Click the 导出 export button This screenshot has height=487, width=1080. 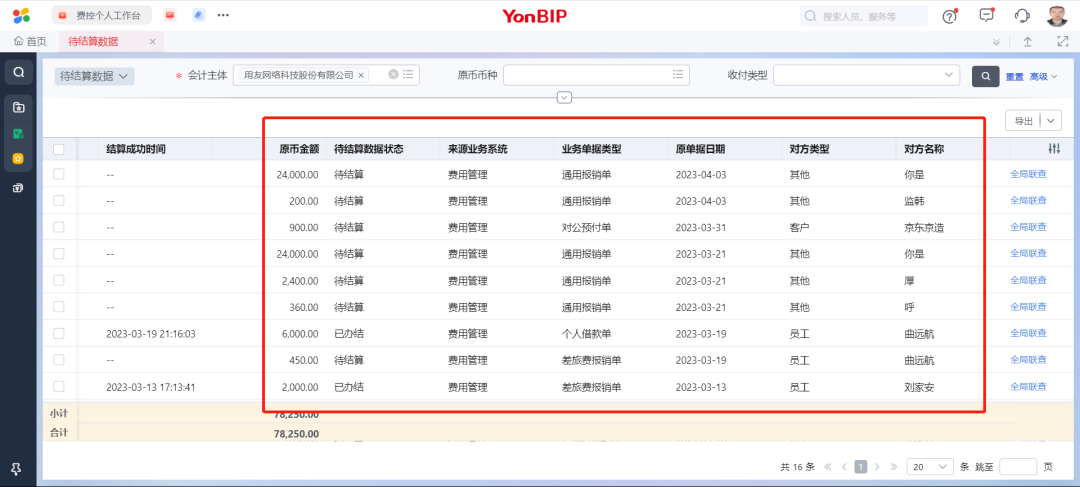click(x=1023, y=121)
